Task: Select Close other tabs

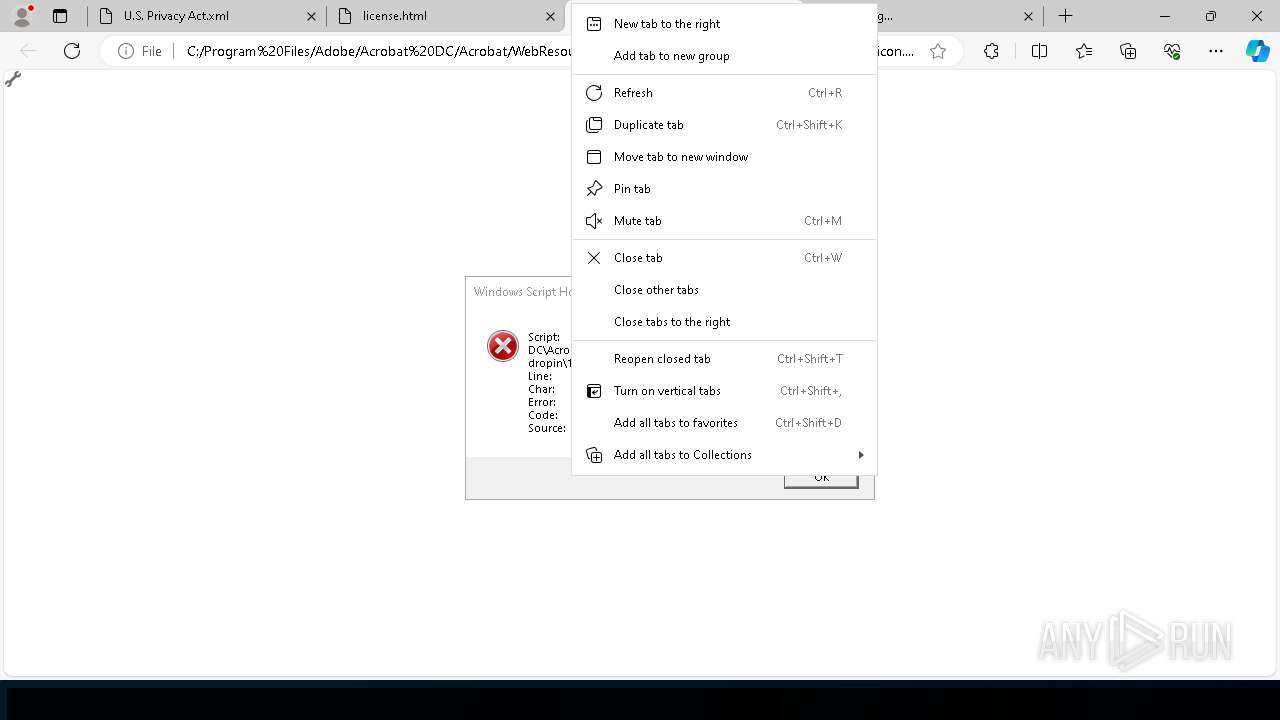Action: click(x=724, y=290)
